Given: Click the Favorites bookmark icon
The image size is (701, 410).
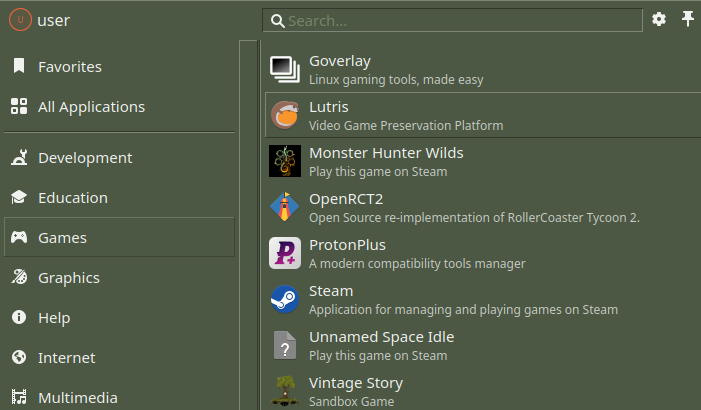Looking at the screenshot, I should pos(19,66).
